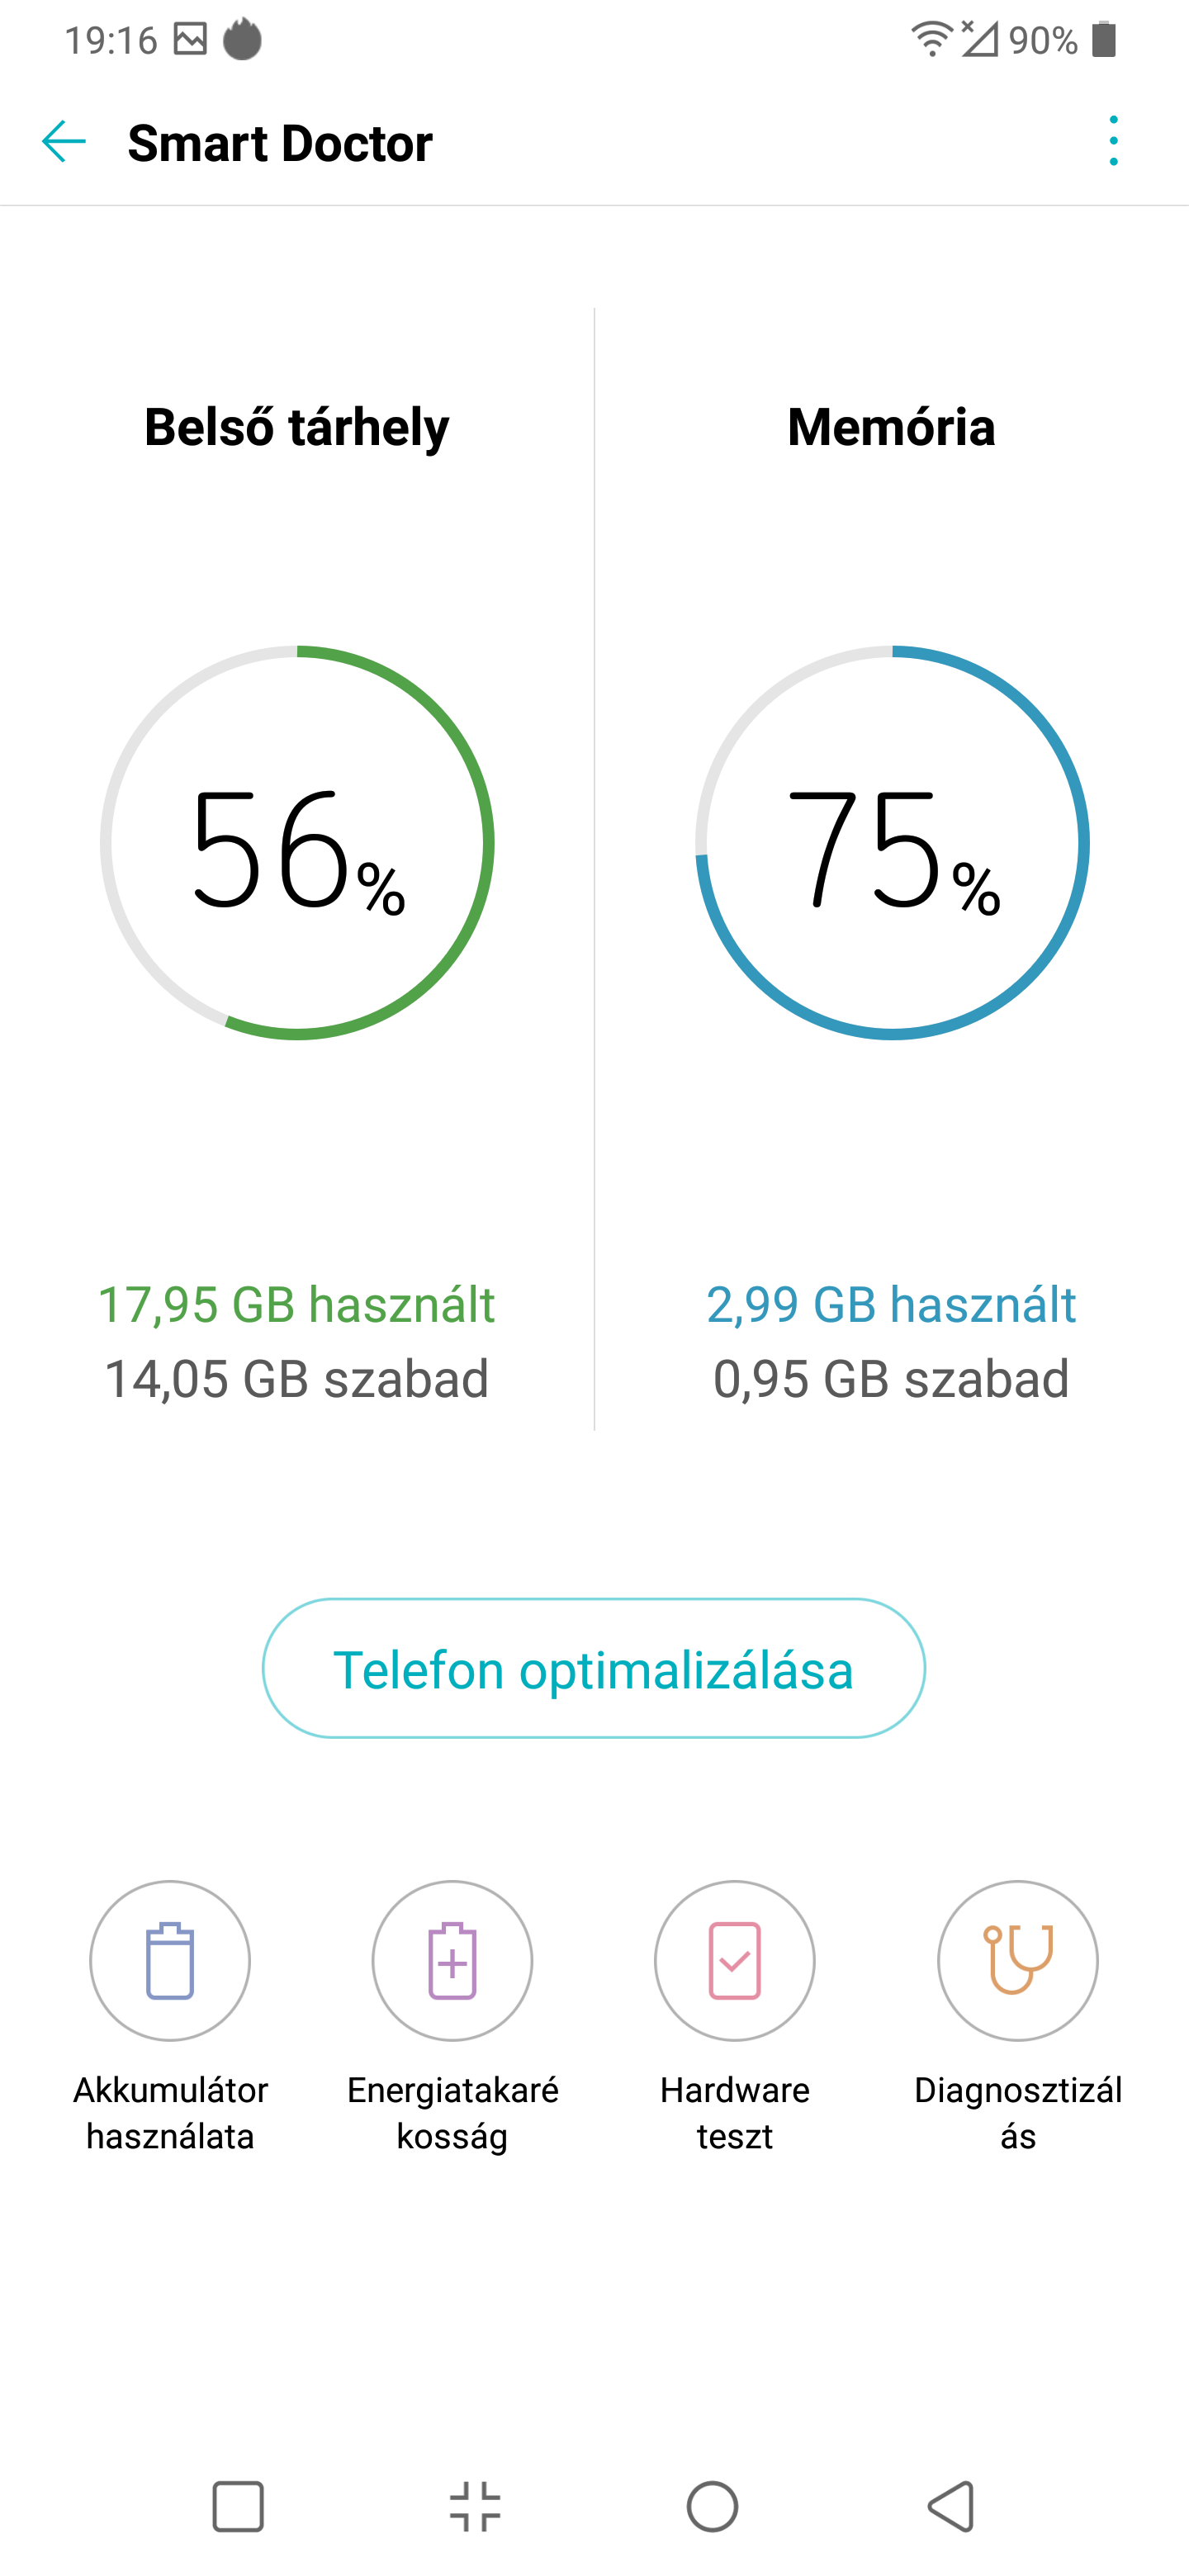1189x2576 pixels.
Task: Select the 56% internal storage gauge
Action: (297, 843)
